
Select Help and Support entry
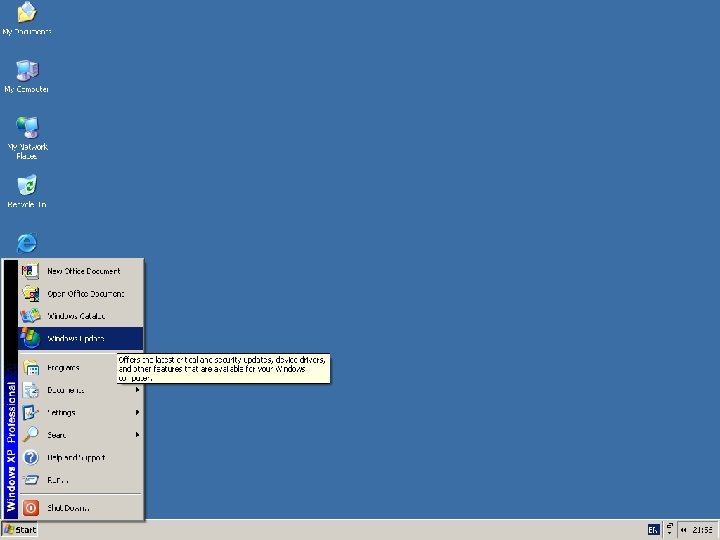(80, 457)
